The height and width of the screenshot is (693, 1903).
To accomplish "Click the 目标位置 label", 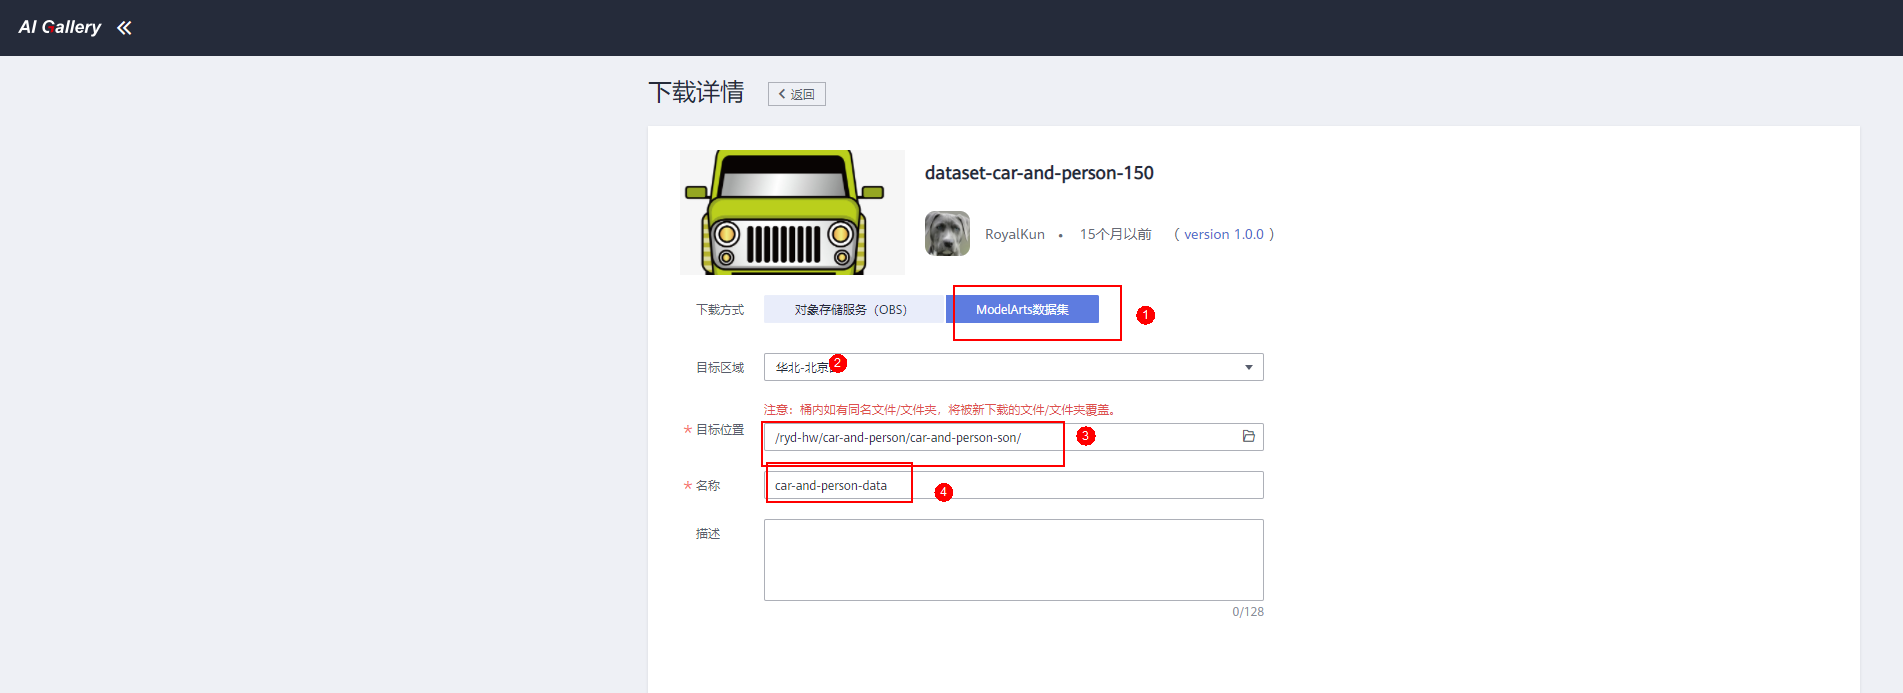I will [x=720, y=430].
